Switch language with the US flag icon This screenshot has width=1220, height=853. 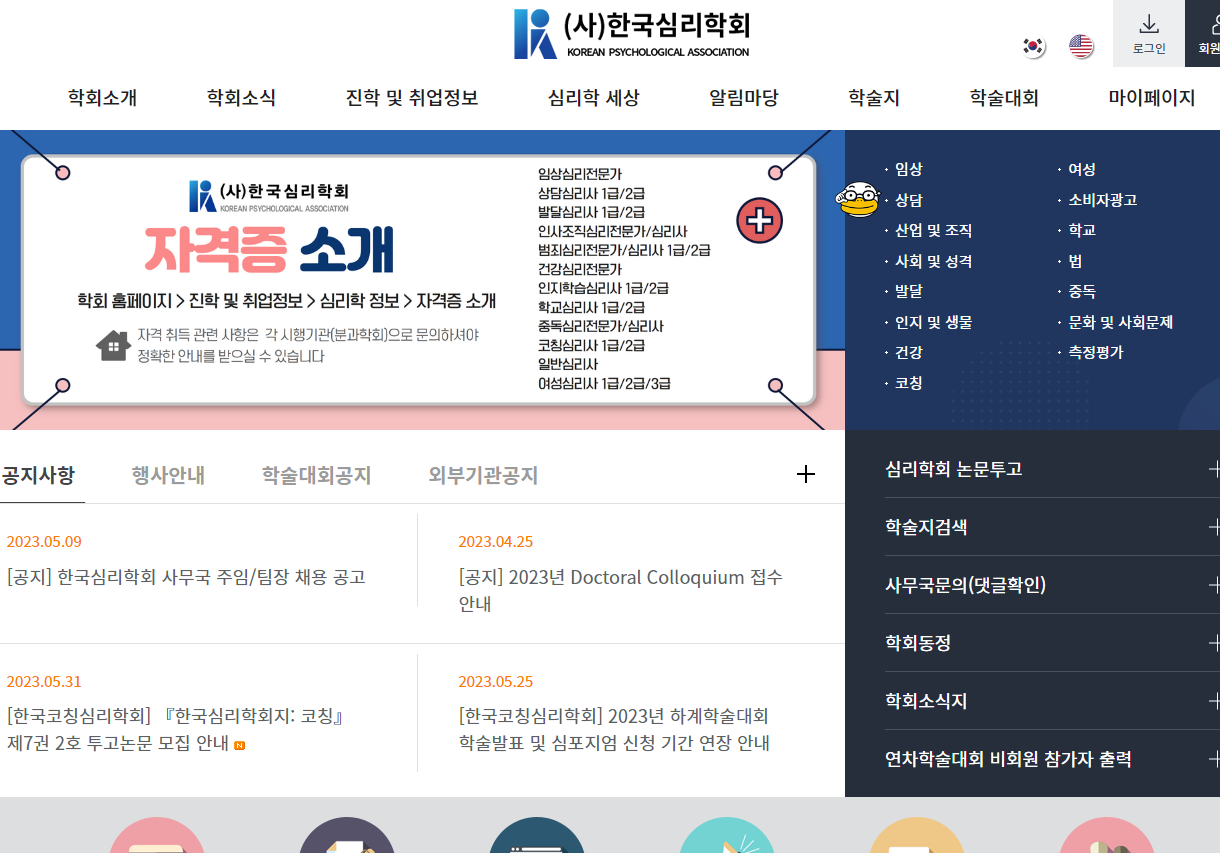(x=1081, y=46)
